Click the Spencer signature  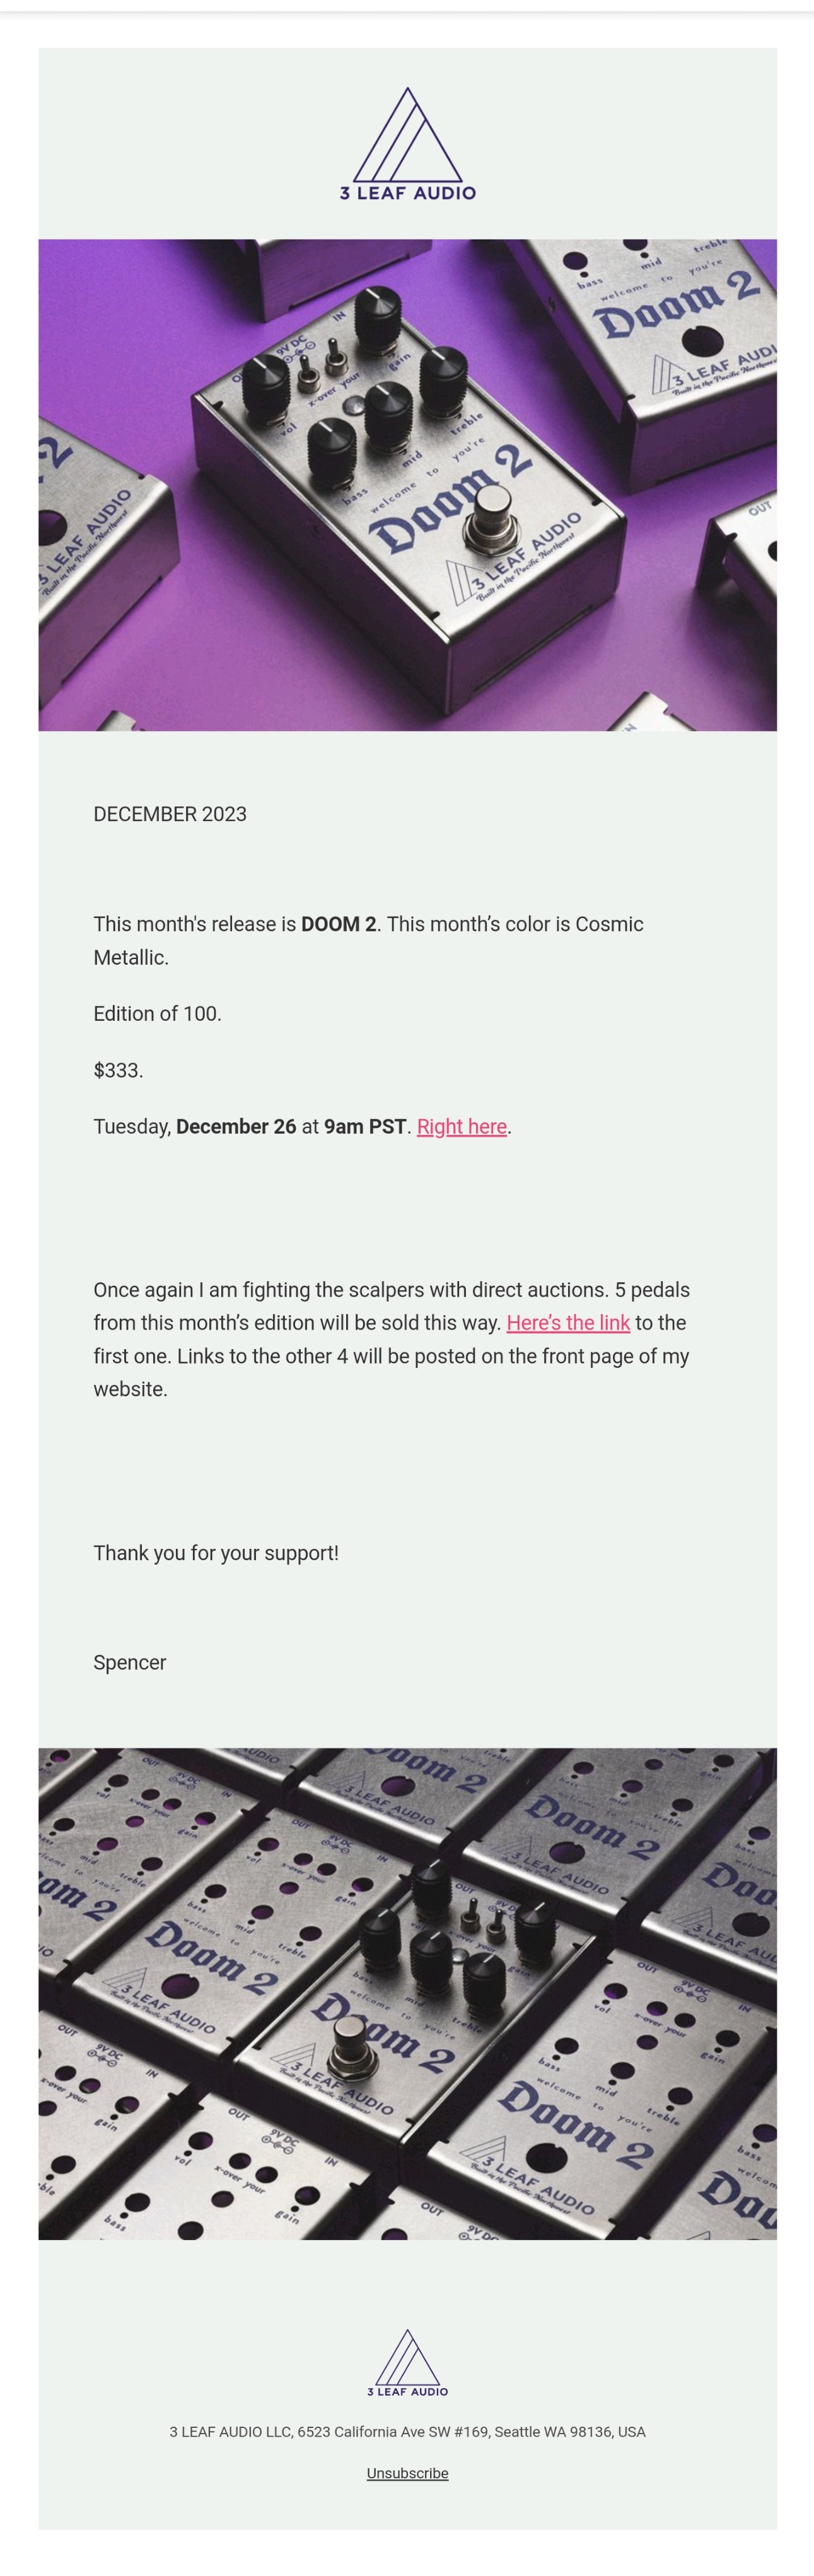[x=130, y=1662]
